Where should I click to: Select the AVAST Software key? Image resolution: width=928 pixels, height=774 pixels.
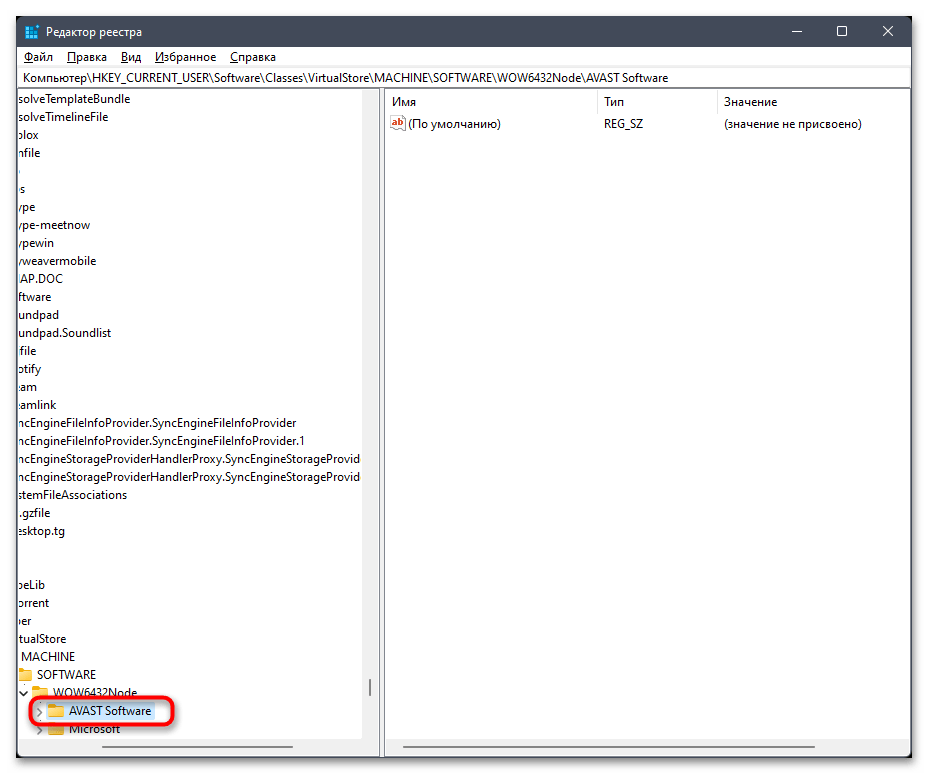click(x=109, y=711)
